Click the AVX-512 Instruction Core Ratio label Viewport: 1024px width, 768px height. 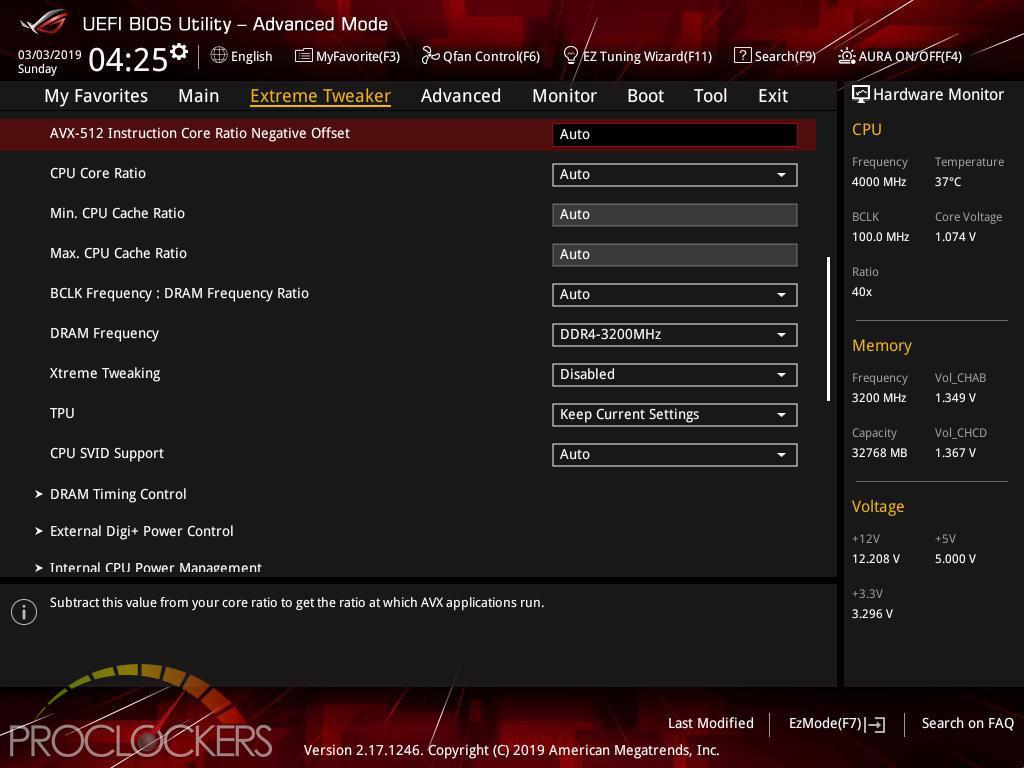click(200, 133)
